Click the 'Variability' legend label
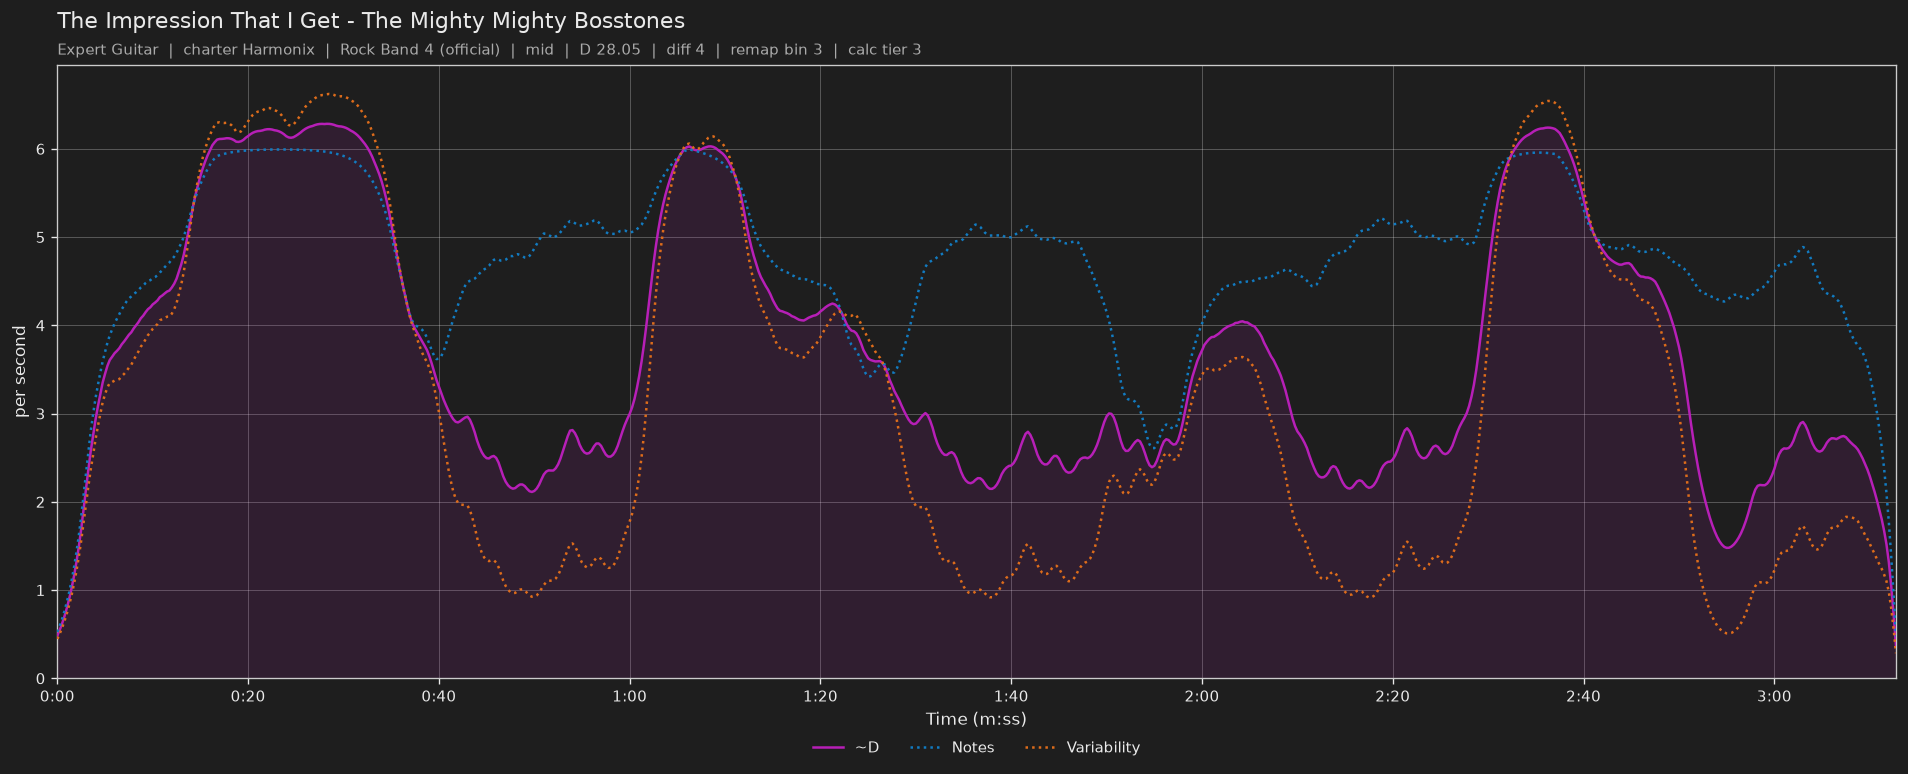Screen dimensions: 1908x774 click(1103, 748)
